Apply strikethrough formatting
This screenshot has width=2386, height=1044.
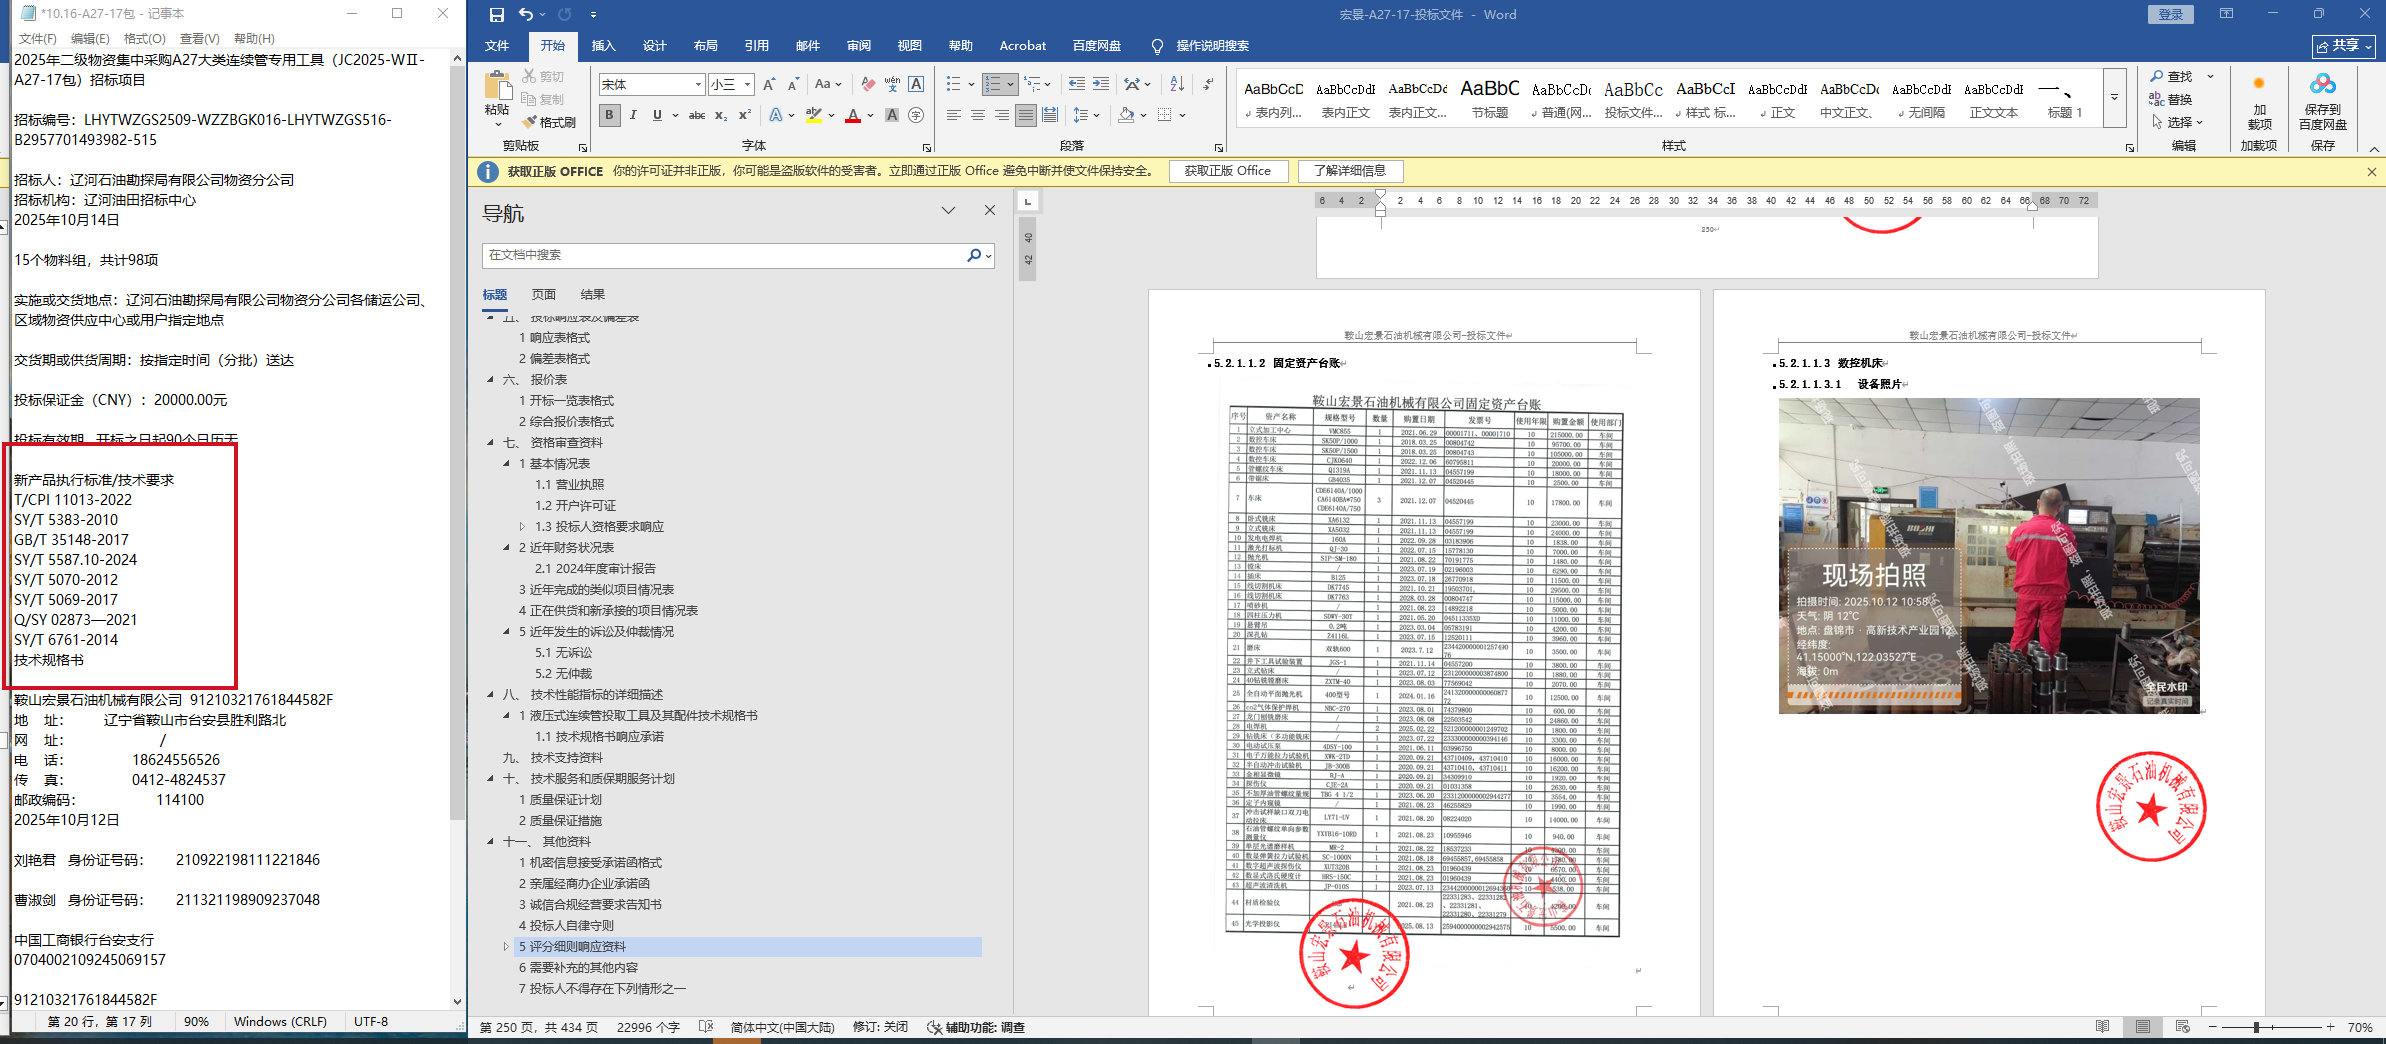pos(697,115)
